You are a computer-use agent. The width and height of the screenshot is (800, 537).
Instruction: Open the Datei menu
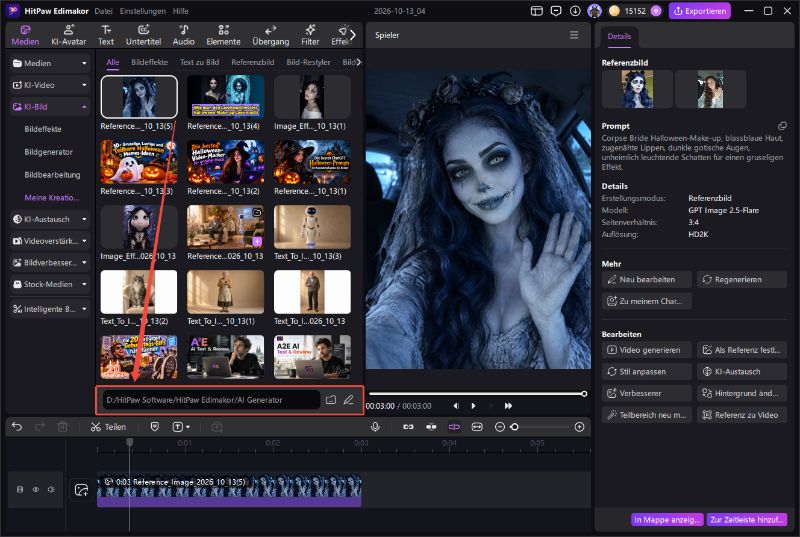[x=104, y=11]
